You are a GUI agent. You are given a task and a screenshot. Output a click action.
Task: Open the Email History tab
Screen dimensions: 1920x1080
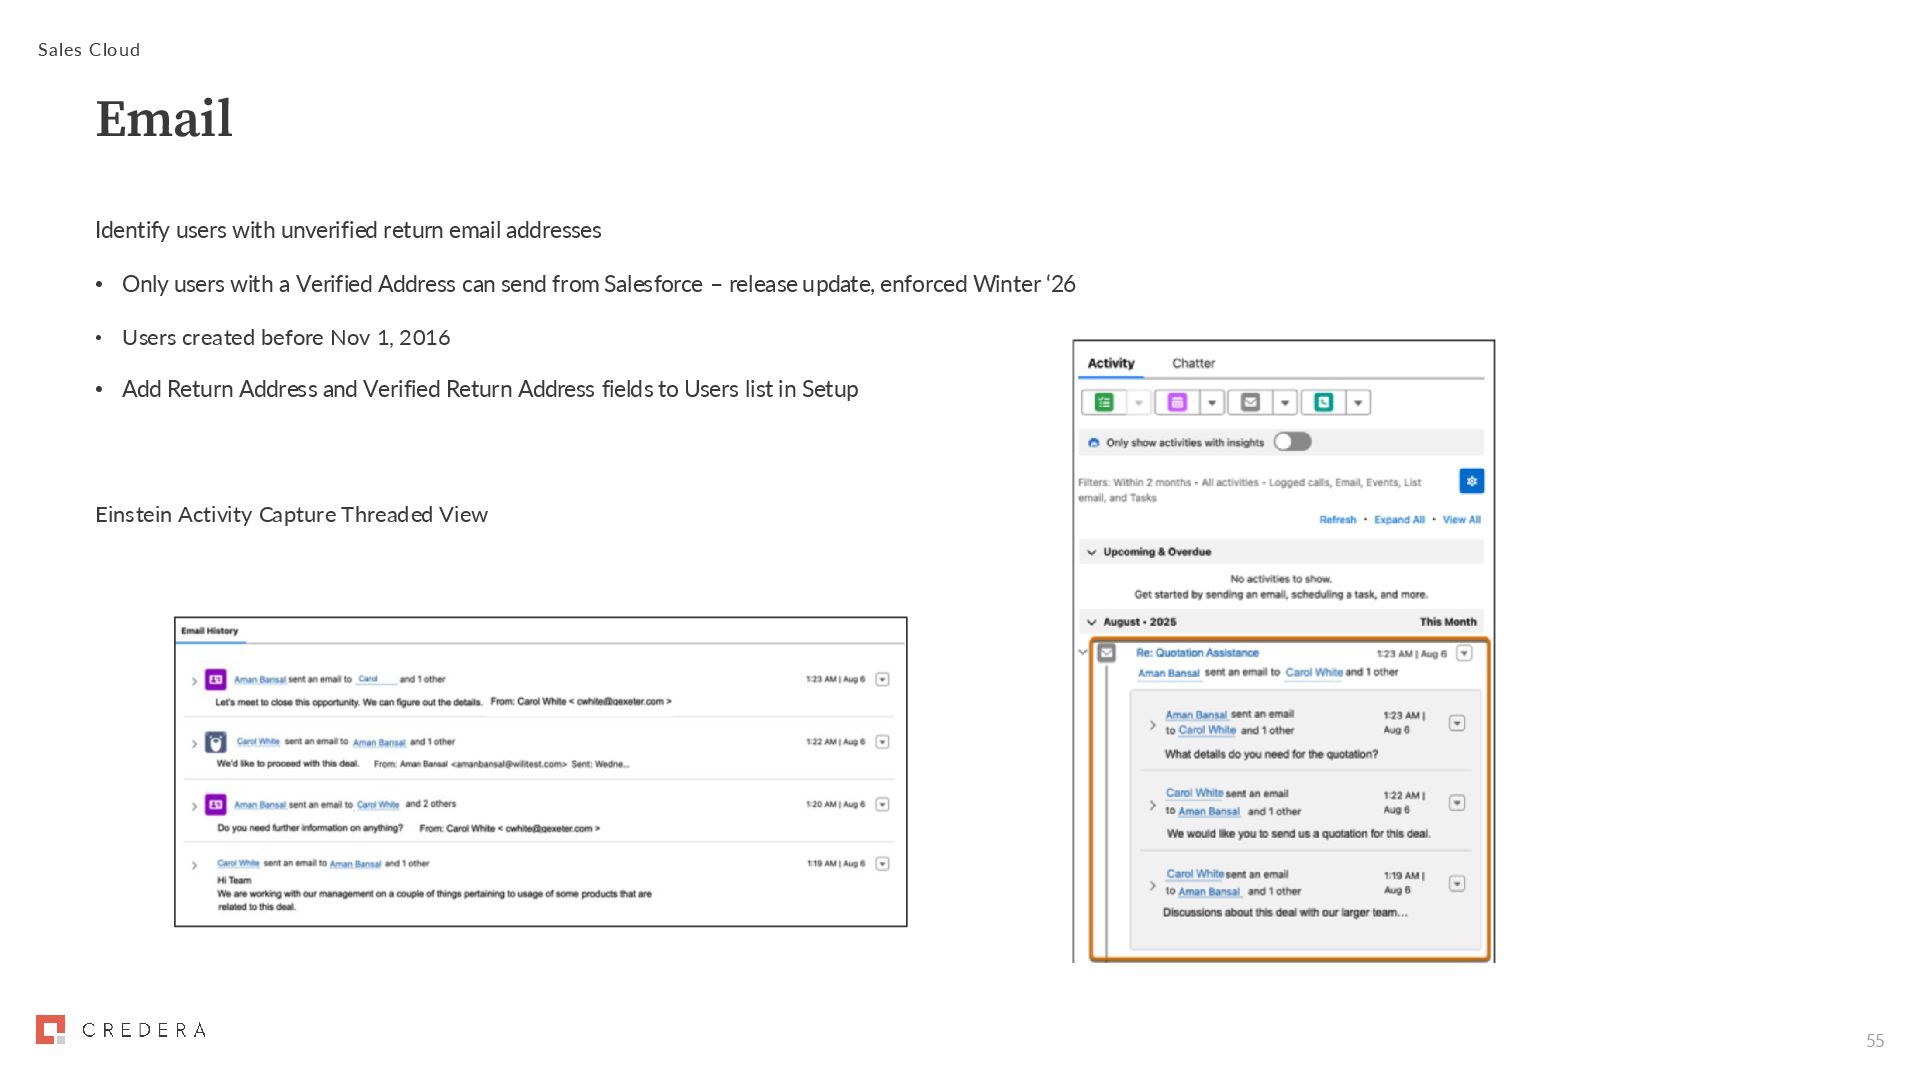tap(210, 631)
